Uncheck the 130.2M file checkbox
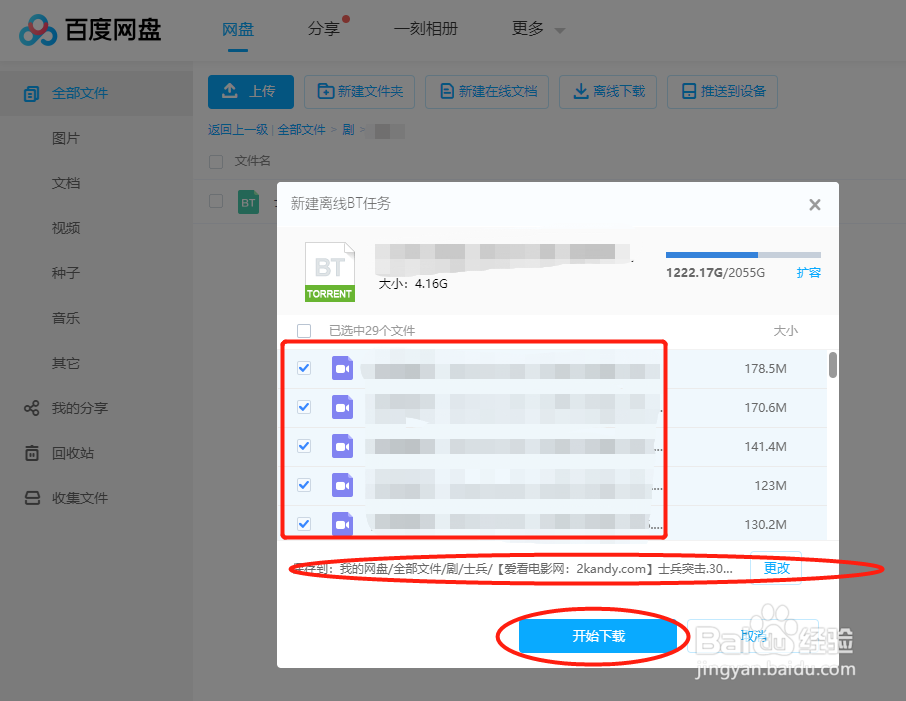 coord(304,524)
